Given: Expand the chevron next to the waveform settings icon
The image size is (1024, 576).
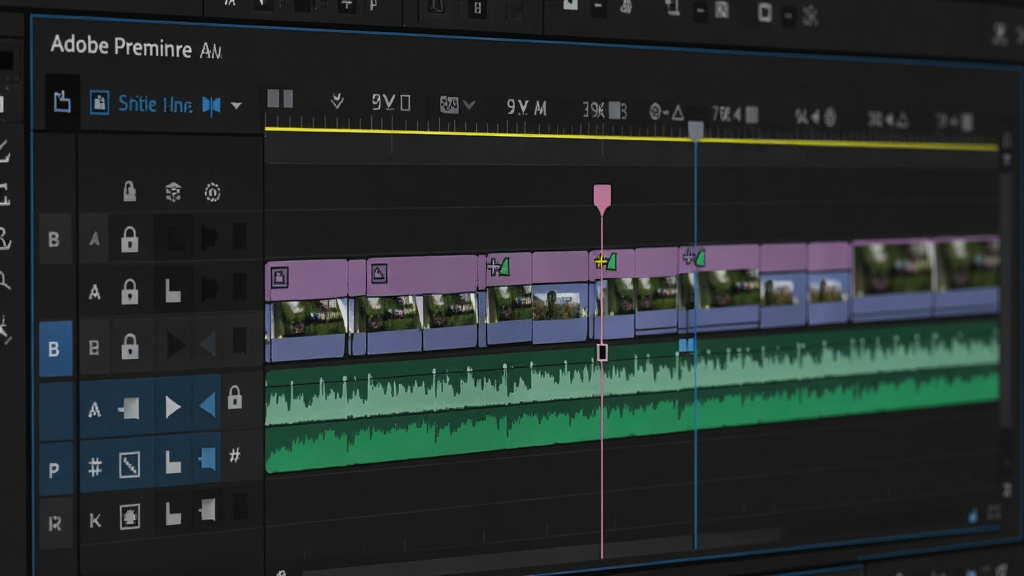Looking at the screenshot, I should (x=469, y=104).
